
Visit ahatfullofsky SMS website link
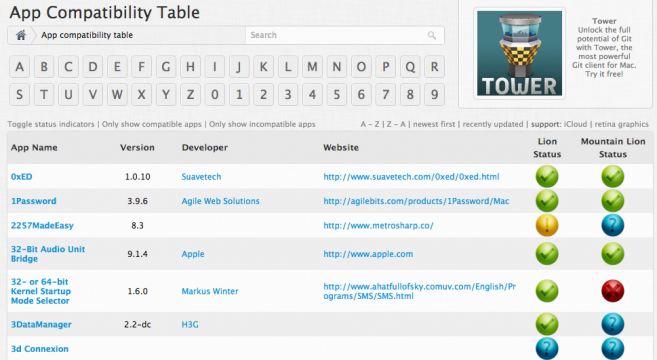(419, 291)
